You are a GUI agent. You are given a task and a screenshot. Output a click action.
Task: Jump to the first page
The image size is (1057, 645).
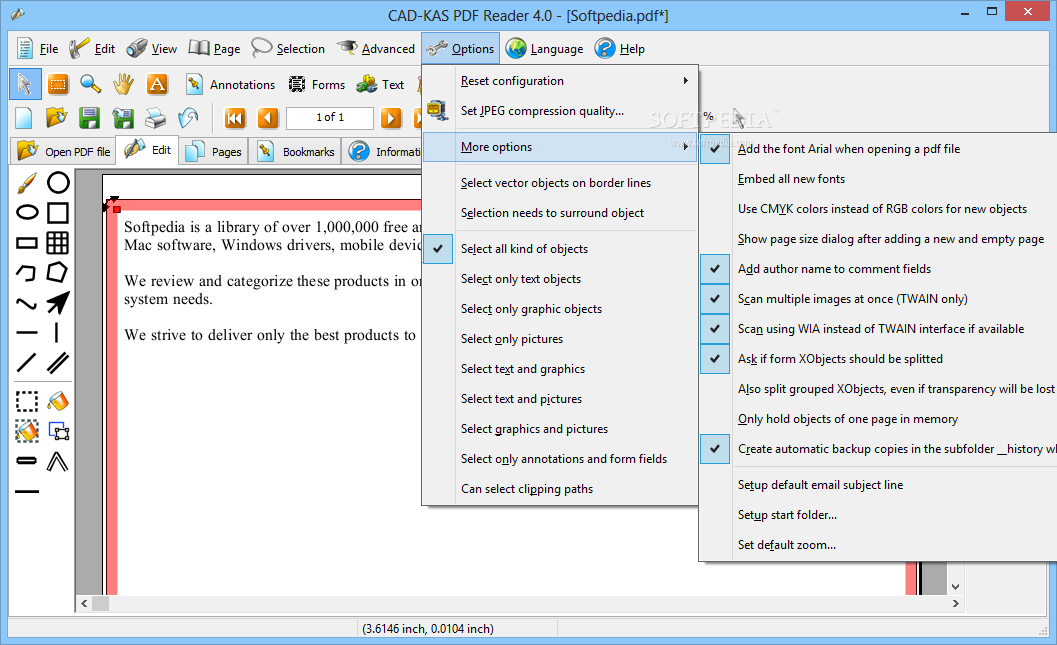pos(235,119)
